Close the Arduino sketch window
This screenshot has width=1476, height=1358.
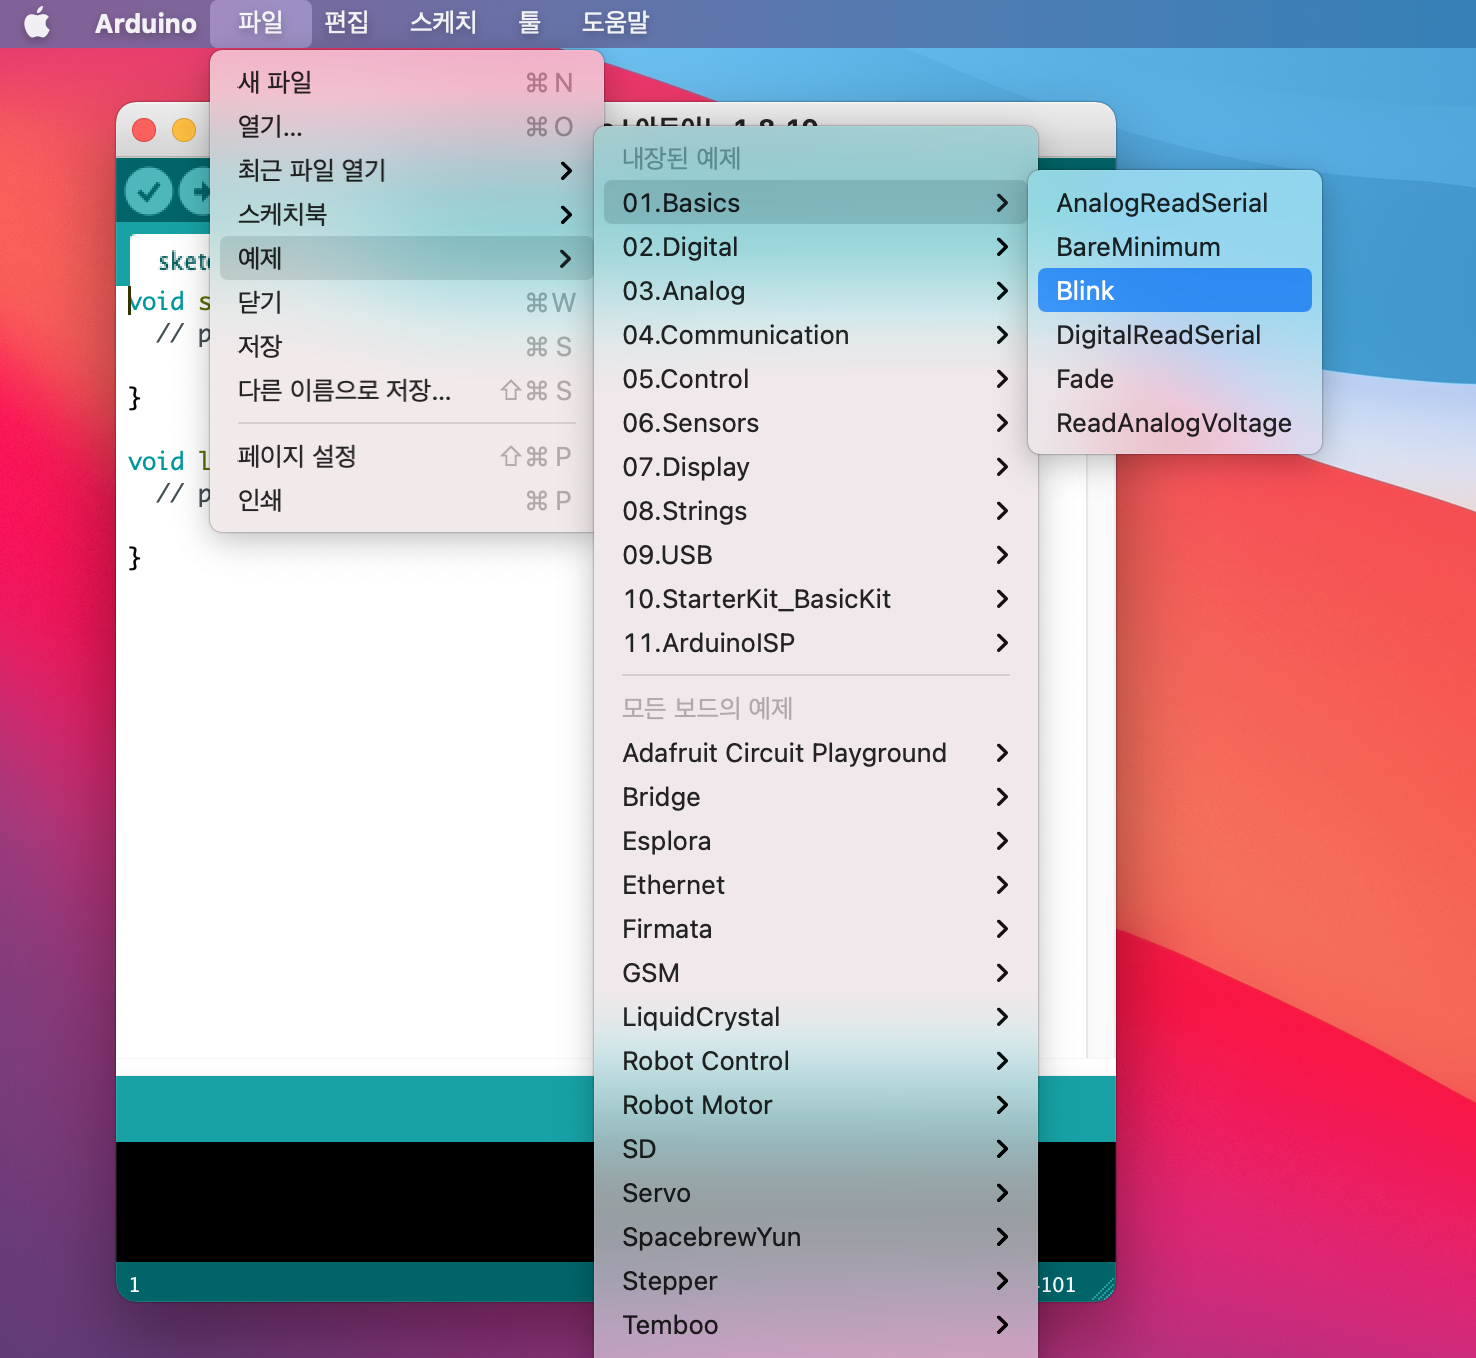click(x=144, y=130)
